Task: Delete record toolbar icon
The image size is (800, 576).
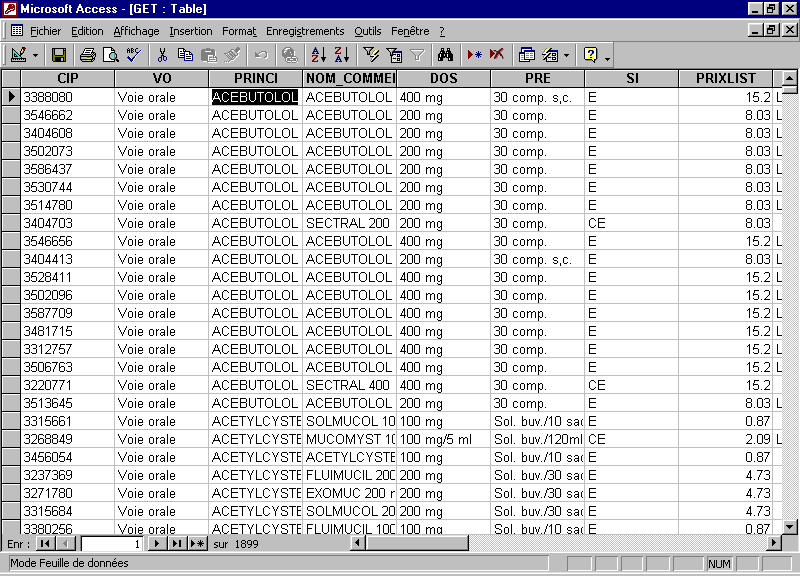Action: click(497, 55)
